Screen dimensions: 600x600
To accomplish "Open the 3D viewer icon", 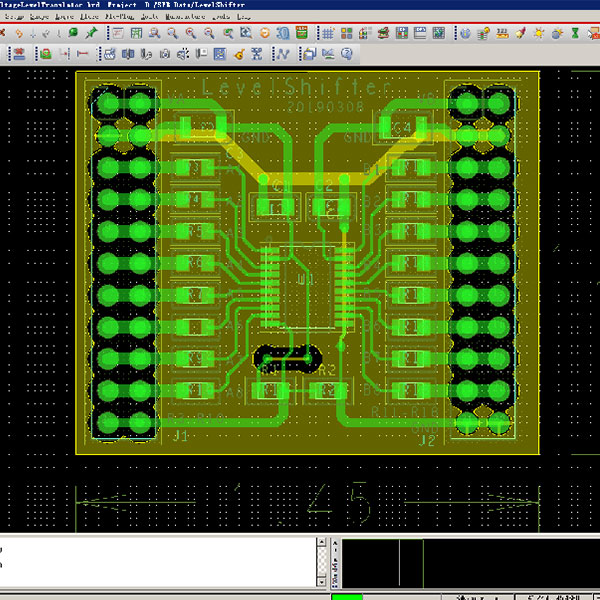I will pos(283,34).
